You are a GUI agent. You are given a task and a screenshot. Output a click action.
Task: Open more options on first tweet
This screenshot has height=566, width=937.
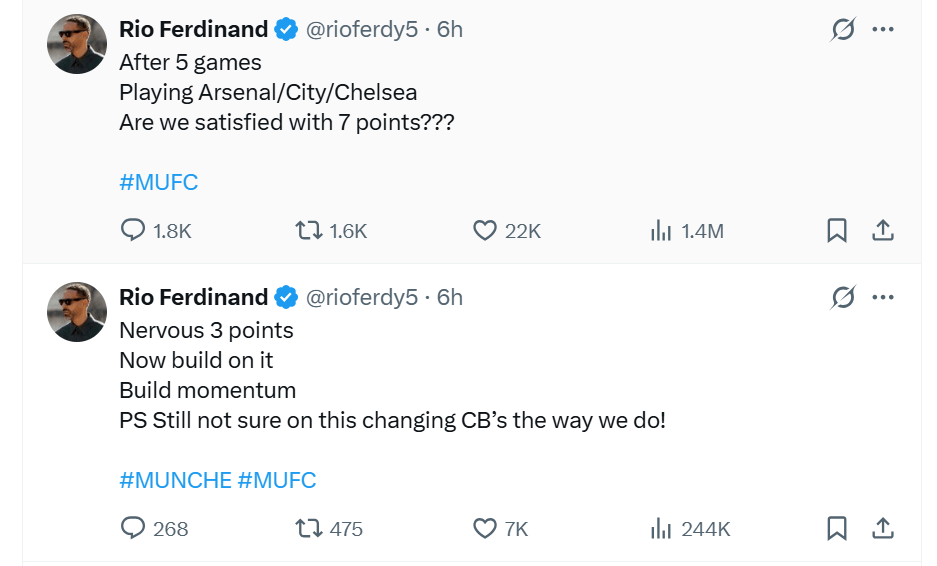click(x=882, y=30)
